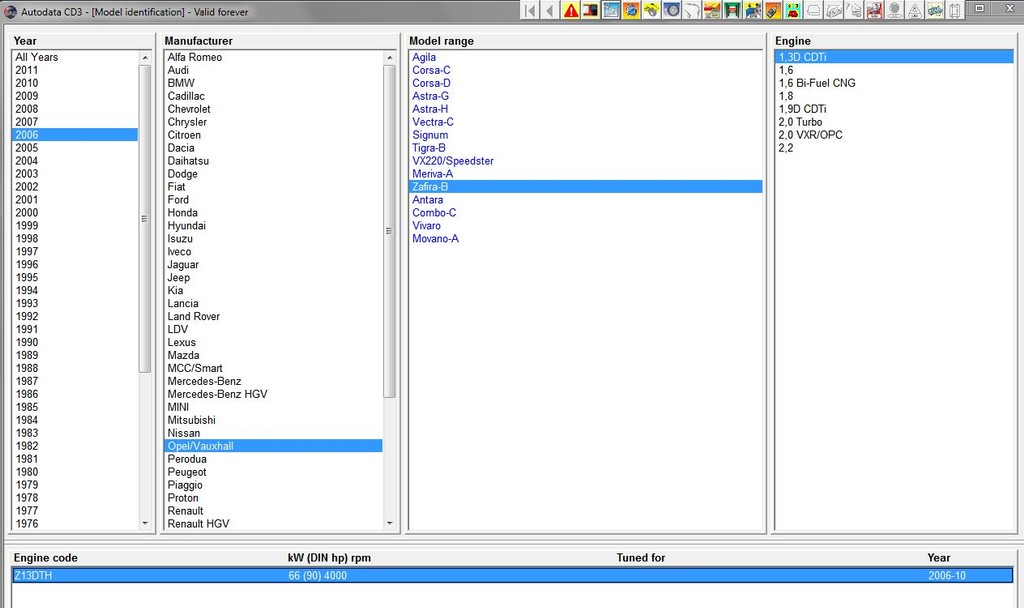1024x608 pixels.
Task: Click the jump-to-first arrow icon in toolbar
Action: pos(530,10)
